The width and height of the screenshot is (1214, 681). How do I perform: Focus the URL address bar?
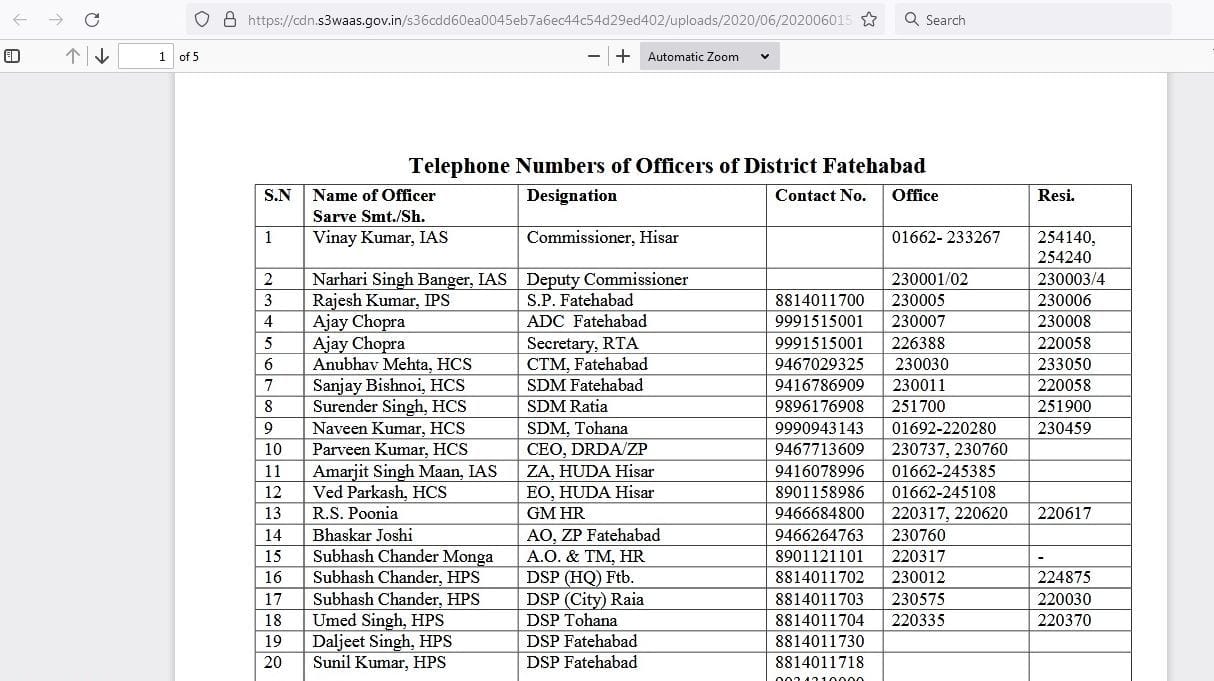(x=548, y=19)
